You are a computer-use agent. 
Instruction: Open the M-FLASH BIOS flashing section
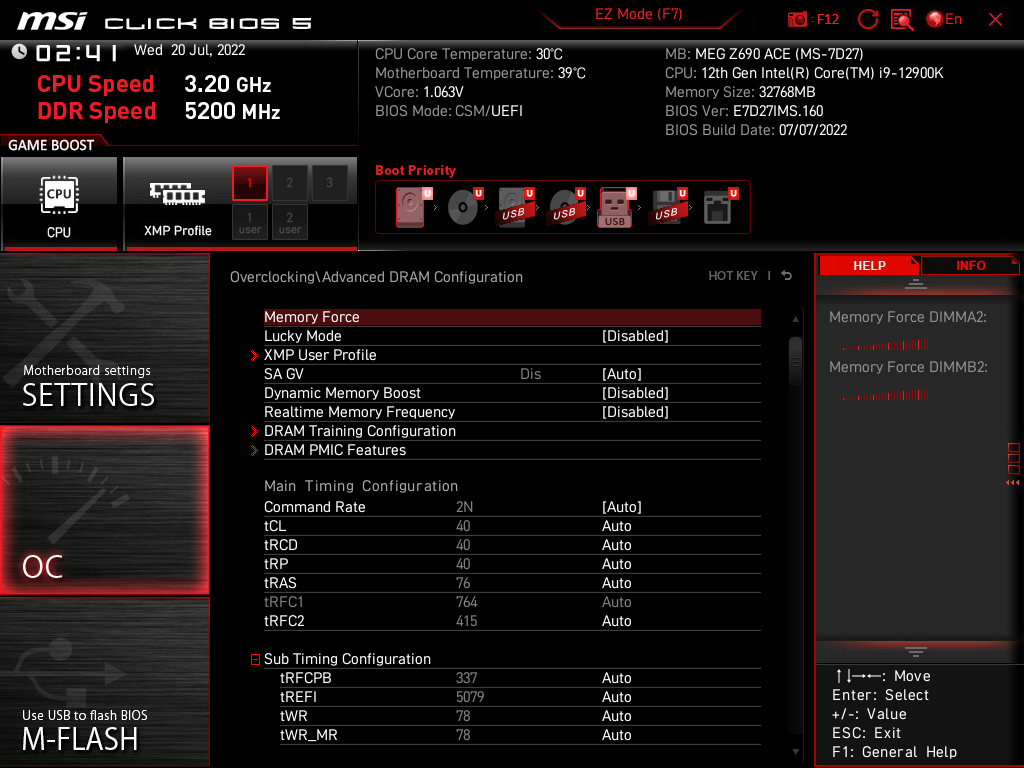pyautogui.click(x=104, y=682)
